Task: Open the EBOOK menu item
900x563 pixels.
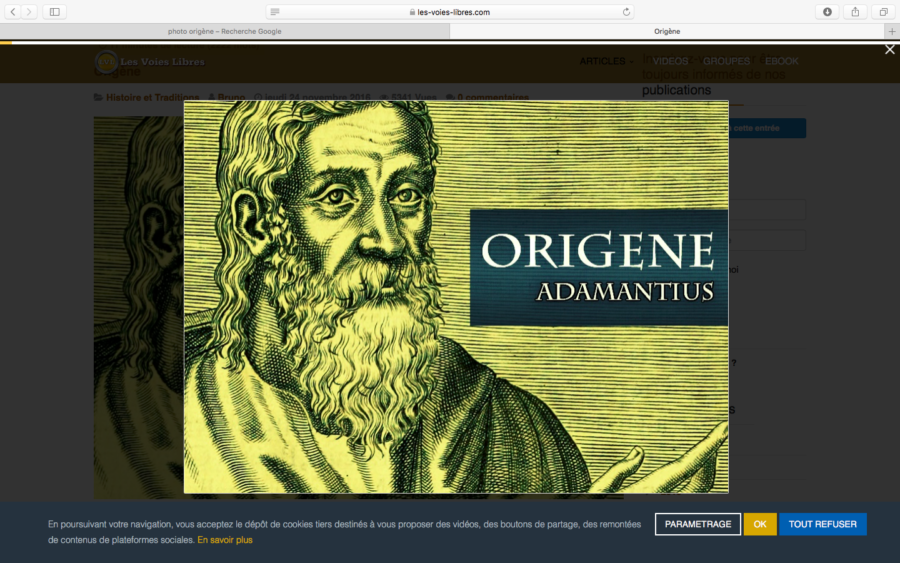Action: click(x=781, y=61)
